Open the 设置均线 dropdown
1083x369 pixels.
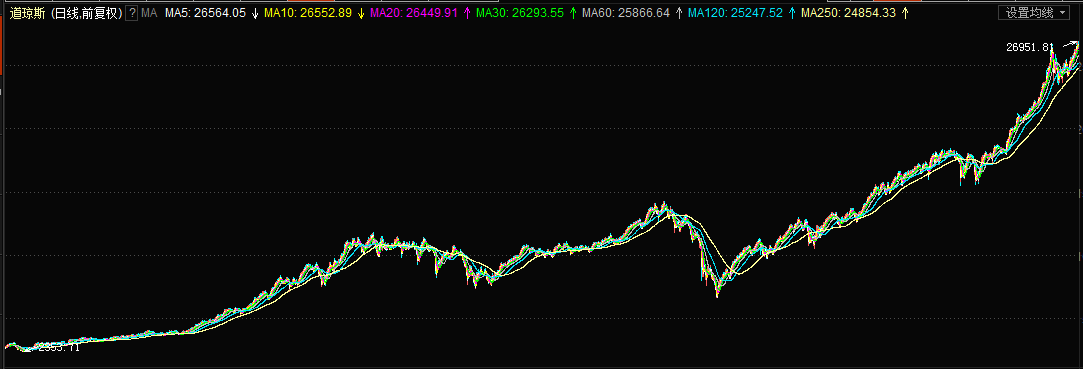pyautogui.click(x=1037, y=12)
